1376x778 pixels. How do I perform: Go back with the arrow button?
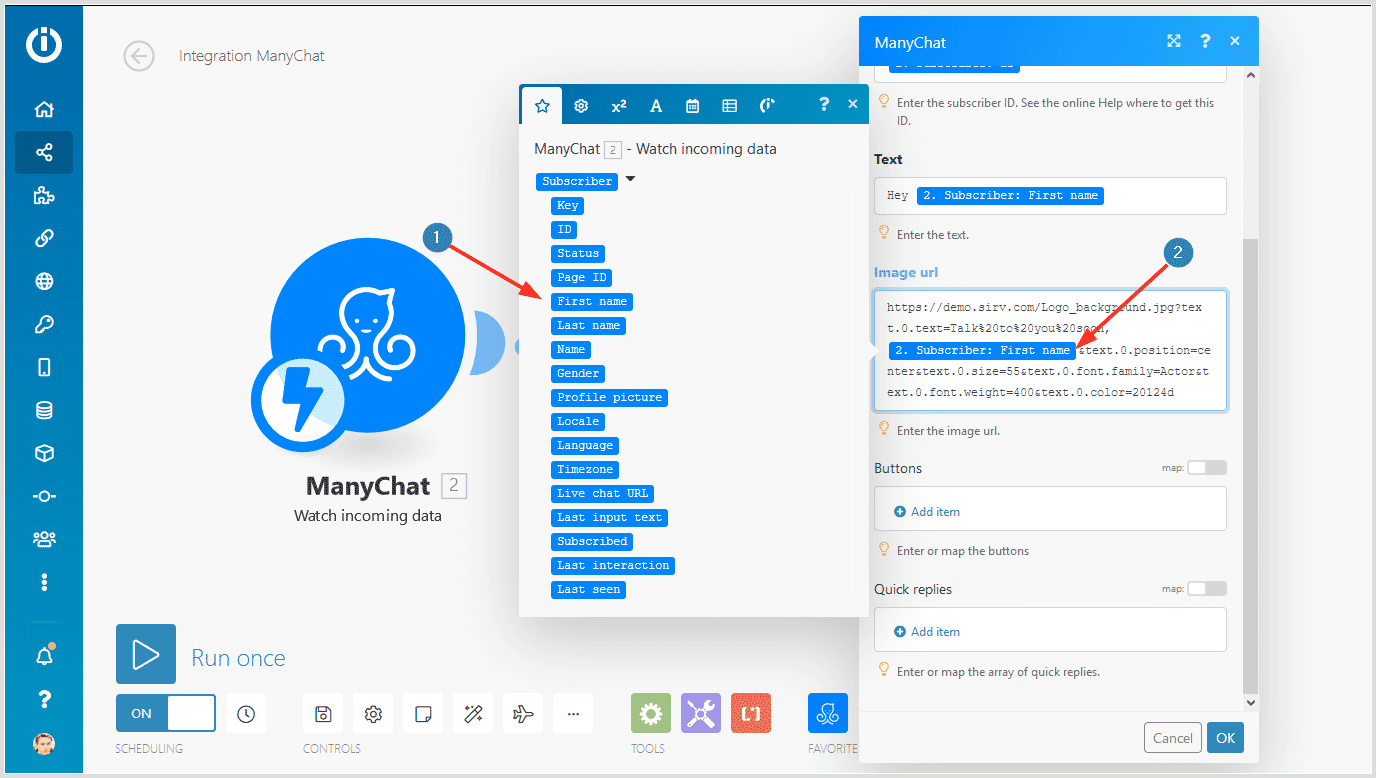coord(139,56)
